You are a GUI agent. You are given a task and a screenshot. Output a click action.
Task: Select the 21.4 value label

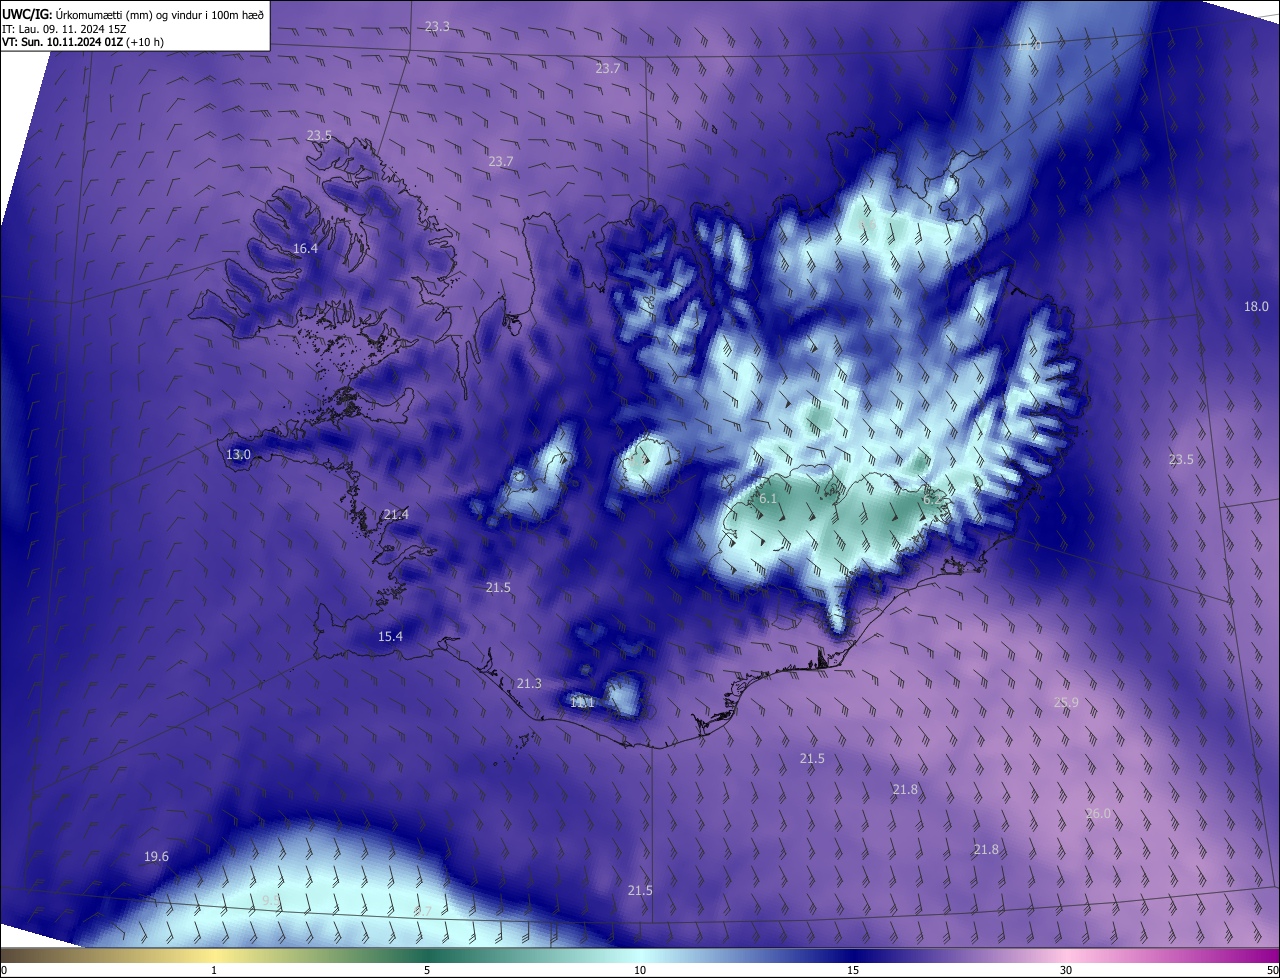396,514
